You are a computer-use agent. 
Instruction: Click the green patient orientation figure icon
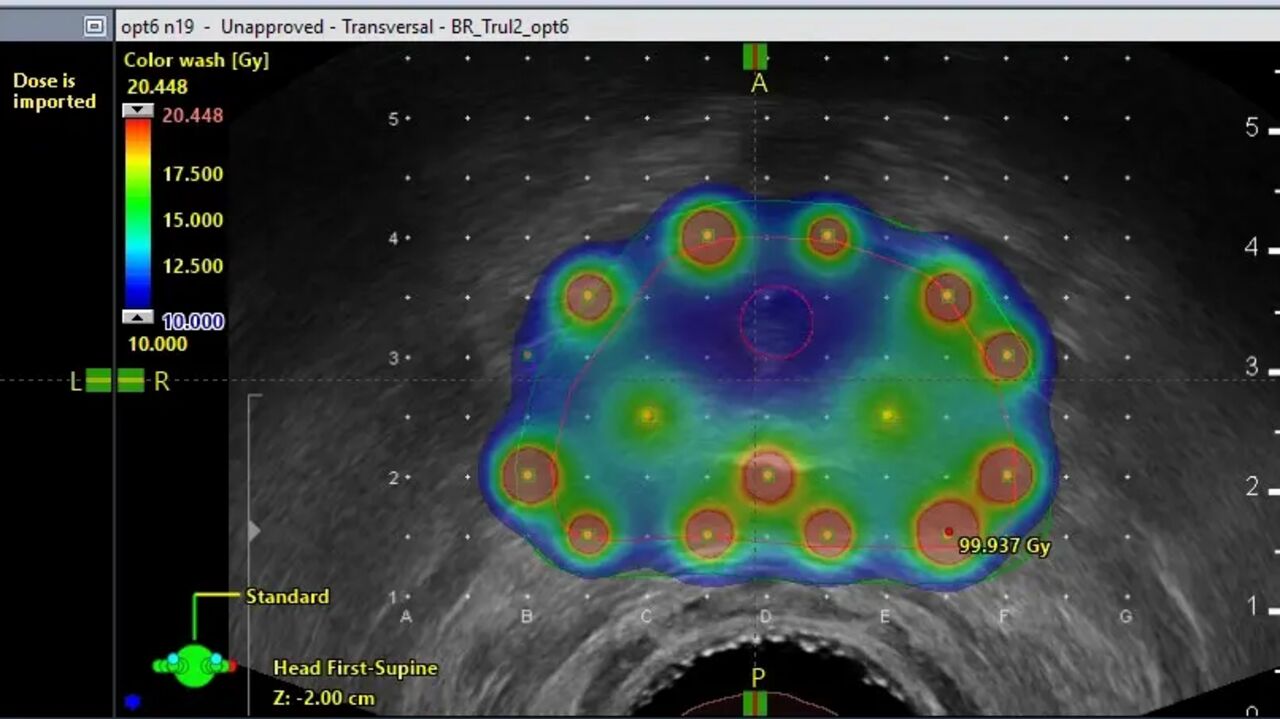coord(194,664)
